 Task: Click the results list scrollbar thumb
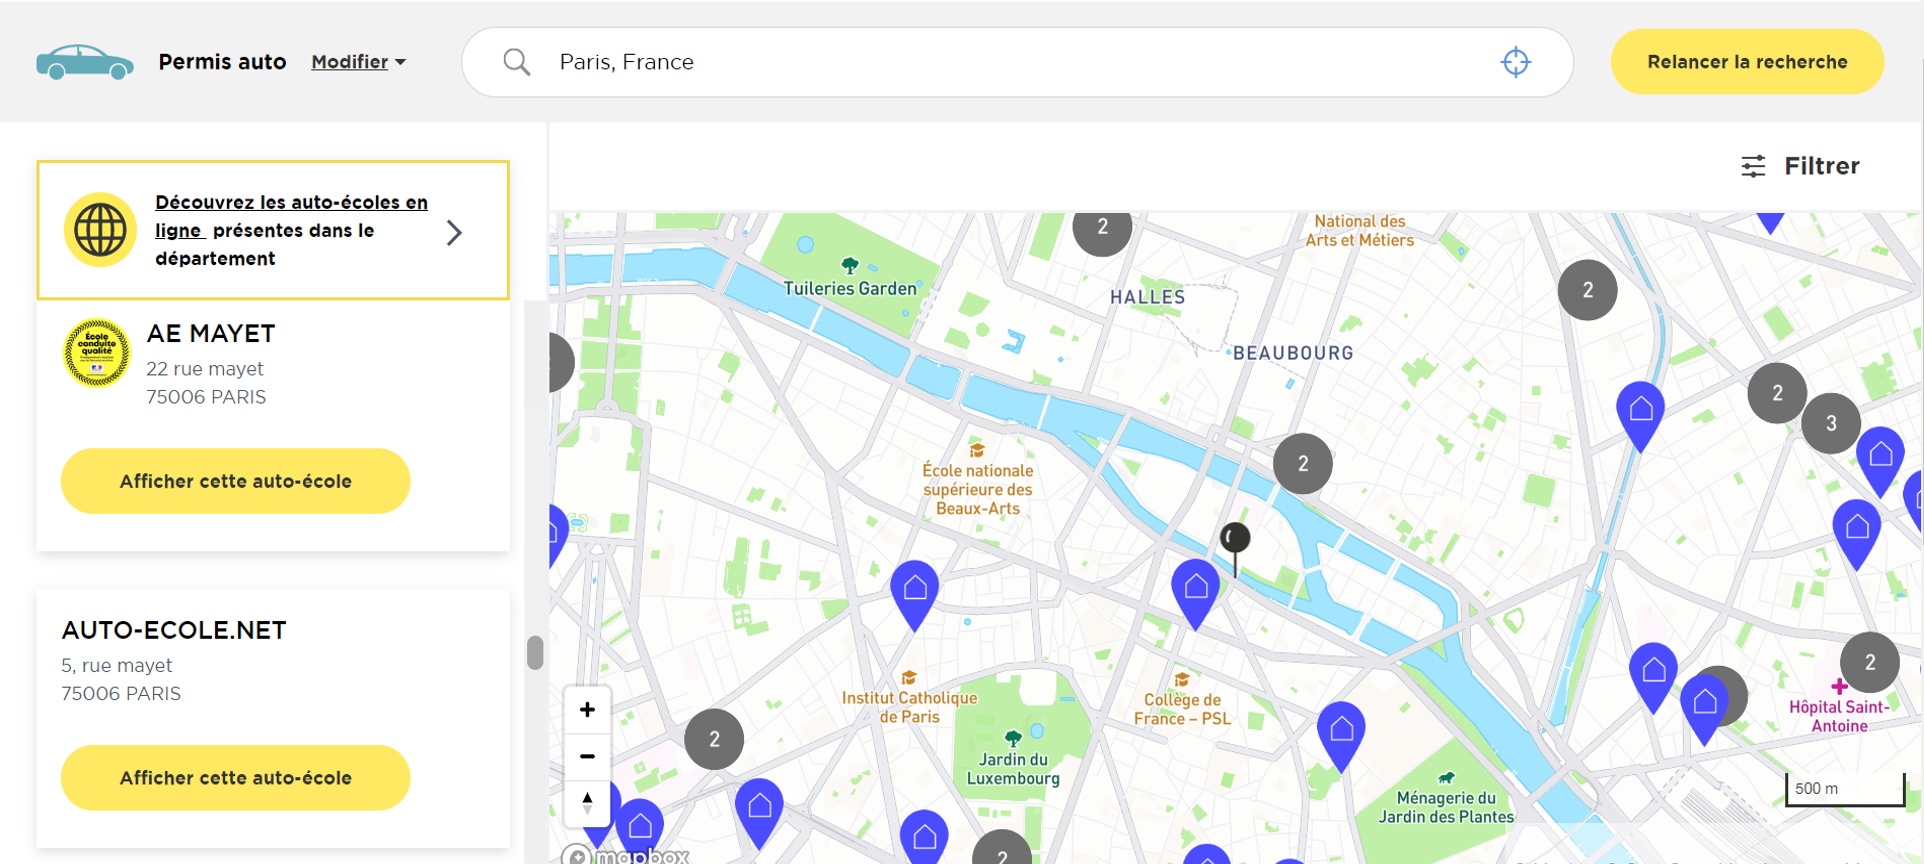pos(535,652)
